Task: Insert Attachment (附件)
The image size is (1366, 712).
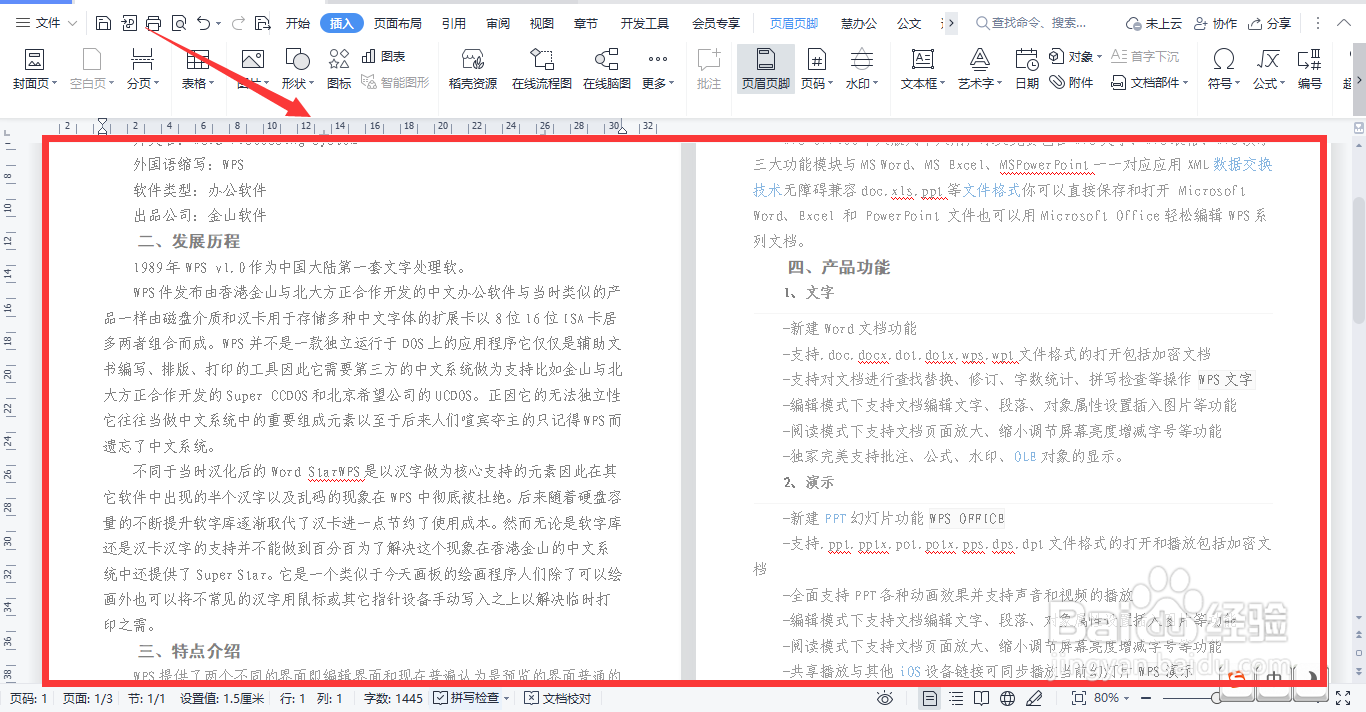Action: [x=1071, y=83]
